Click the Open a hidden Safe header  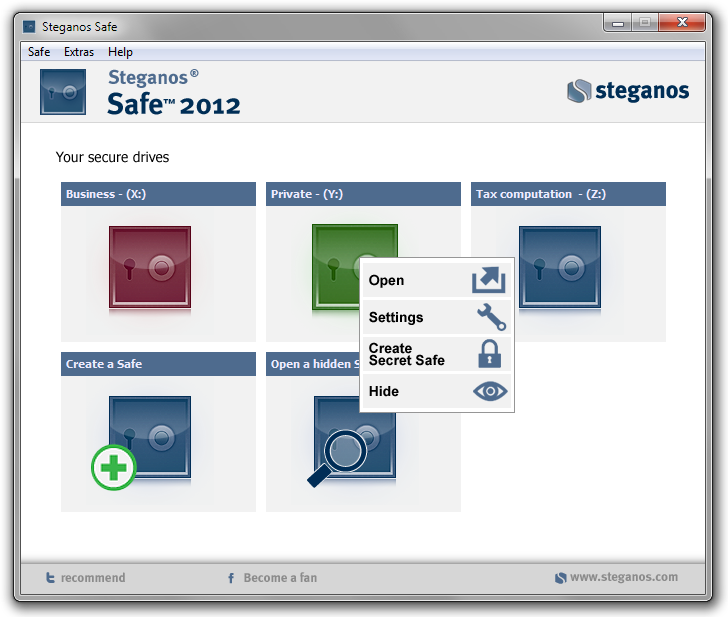[313, 364]
